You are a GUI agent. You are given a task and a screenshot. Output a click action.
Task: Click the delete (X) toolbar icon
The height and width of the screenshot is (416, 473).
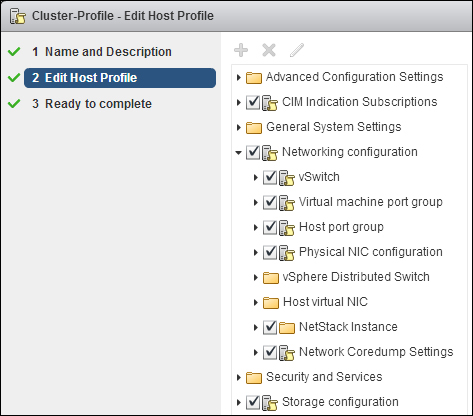(269, 50)
